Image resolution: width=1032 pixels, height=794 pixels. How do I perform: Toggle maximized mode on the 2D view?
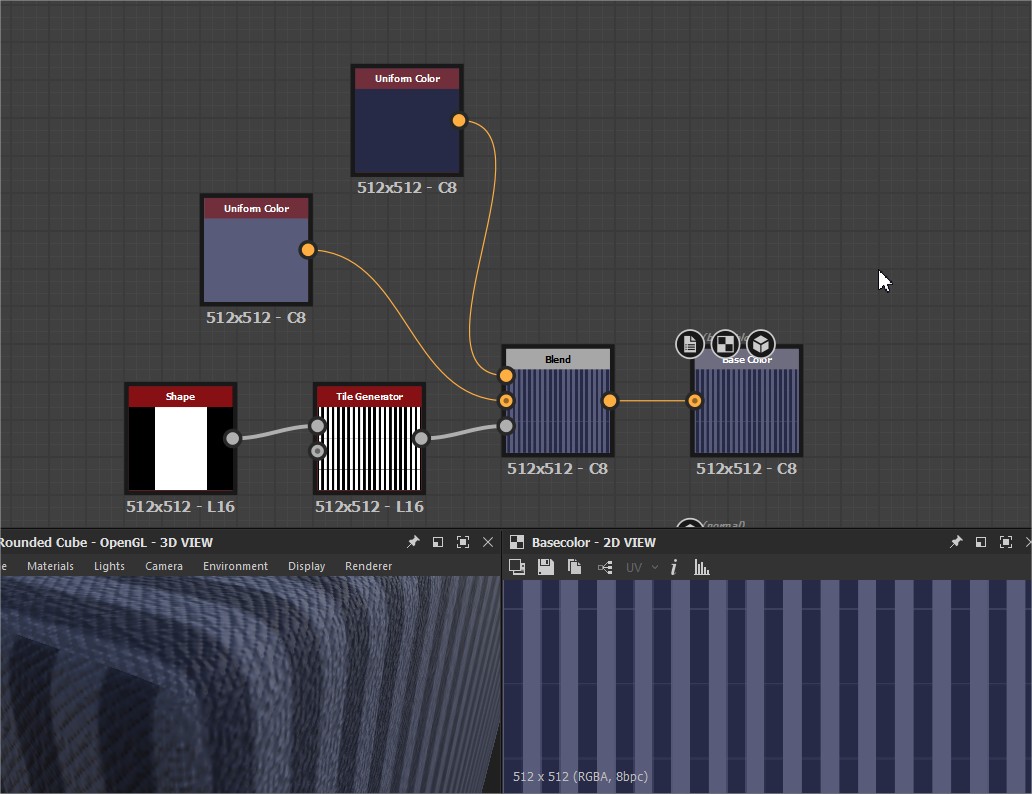1005,541
